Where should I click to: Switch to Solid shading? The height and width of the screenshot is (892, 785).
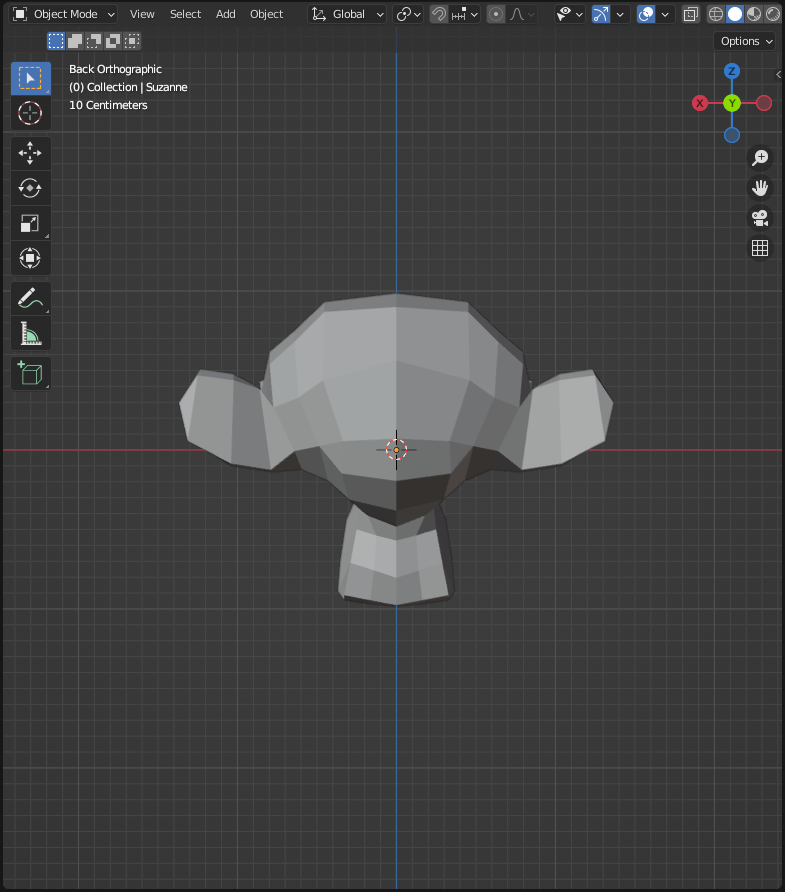point(735,14)
